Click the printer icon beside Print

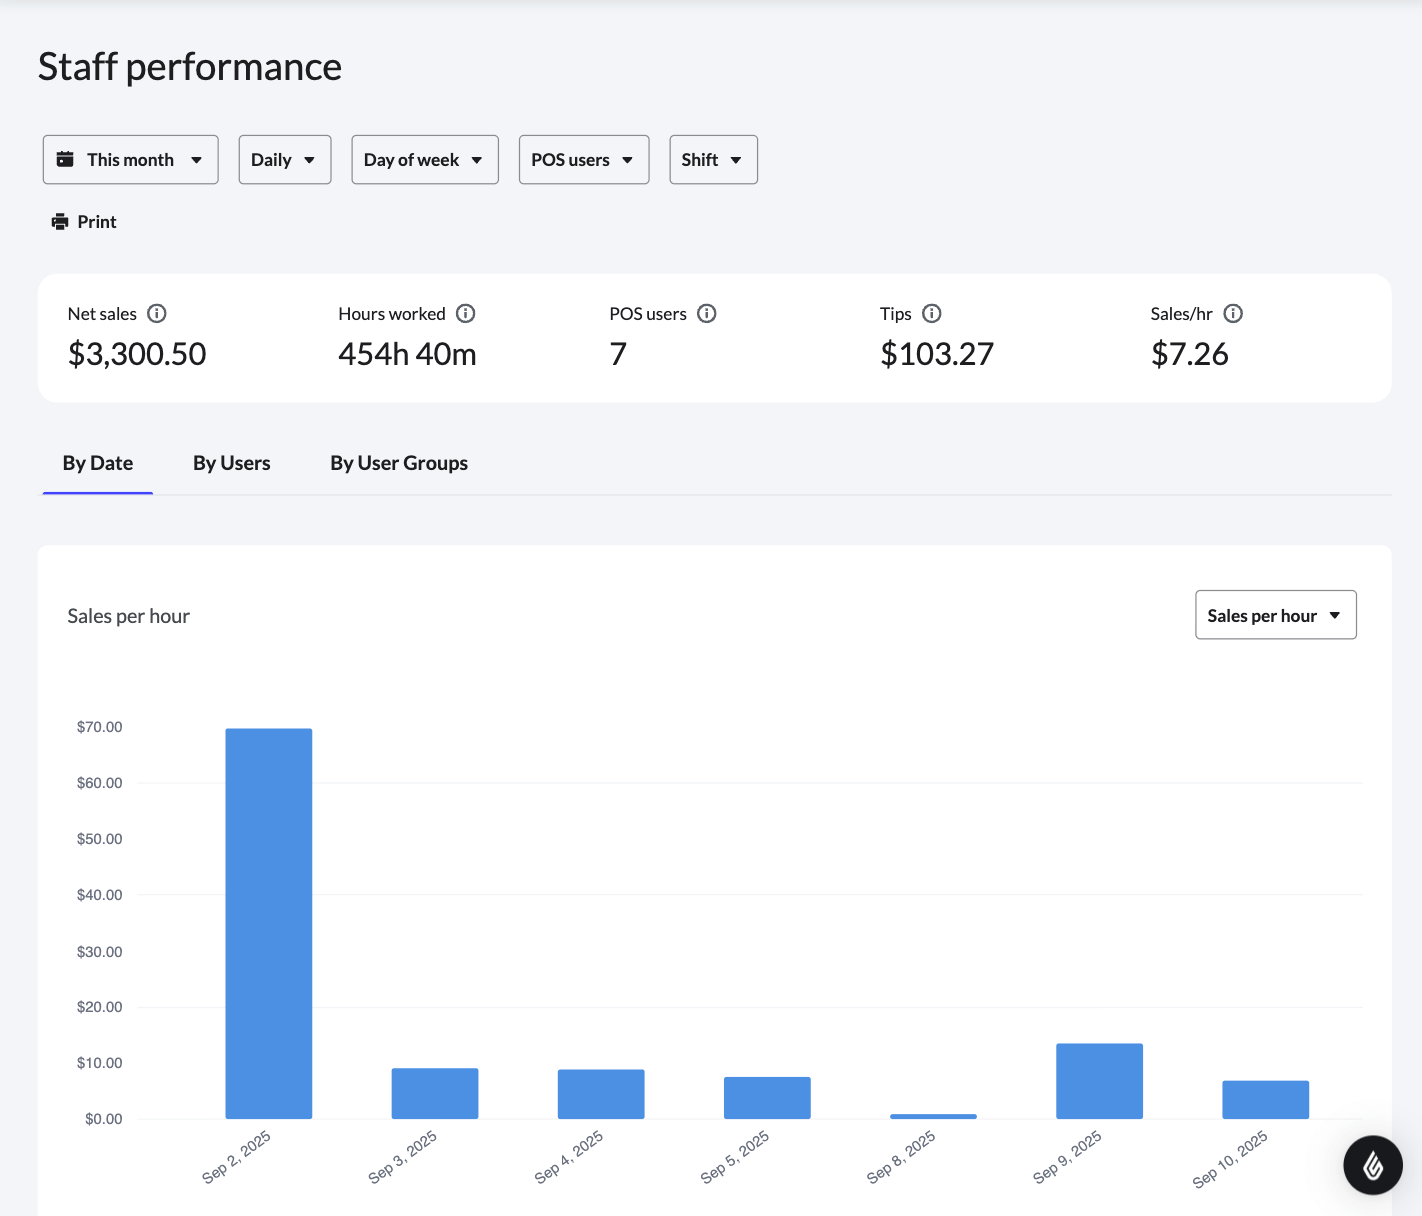[x=61, y=221]
